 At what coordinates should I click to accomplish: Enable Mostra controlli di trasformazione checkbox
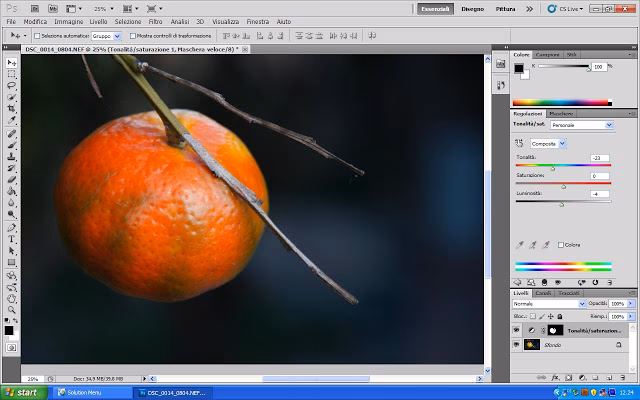[x=133, y=36]
